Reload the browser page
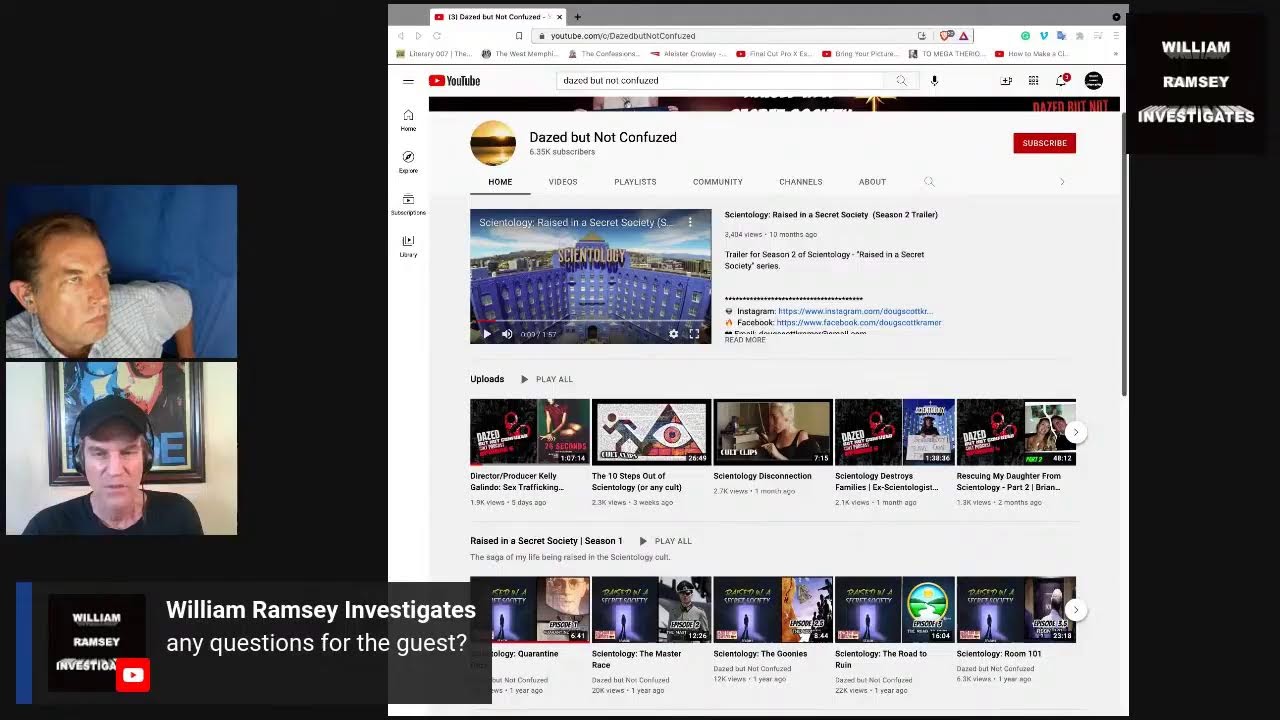Viewport: 1280px width, 720px height. point(437,36)
